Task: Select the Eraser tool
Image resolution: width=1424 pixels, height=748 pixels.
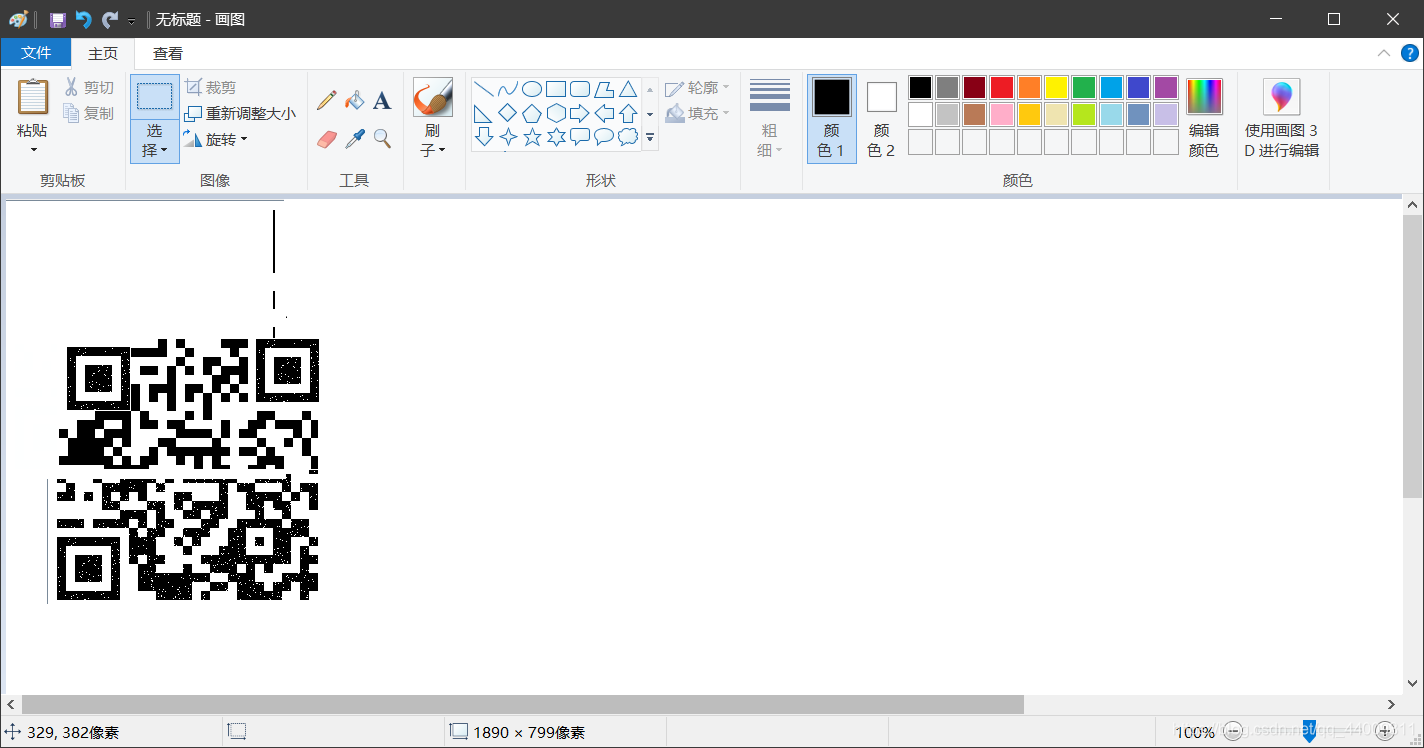Action: pyautogui.click(x=325, y=138)
